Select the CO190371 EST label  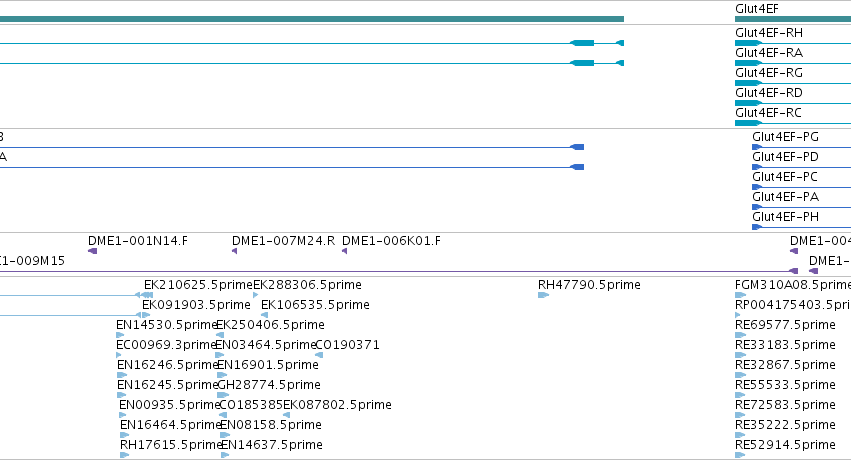[347, 345]
